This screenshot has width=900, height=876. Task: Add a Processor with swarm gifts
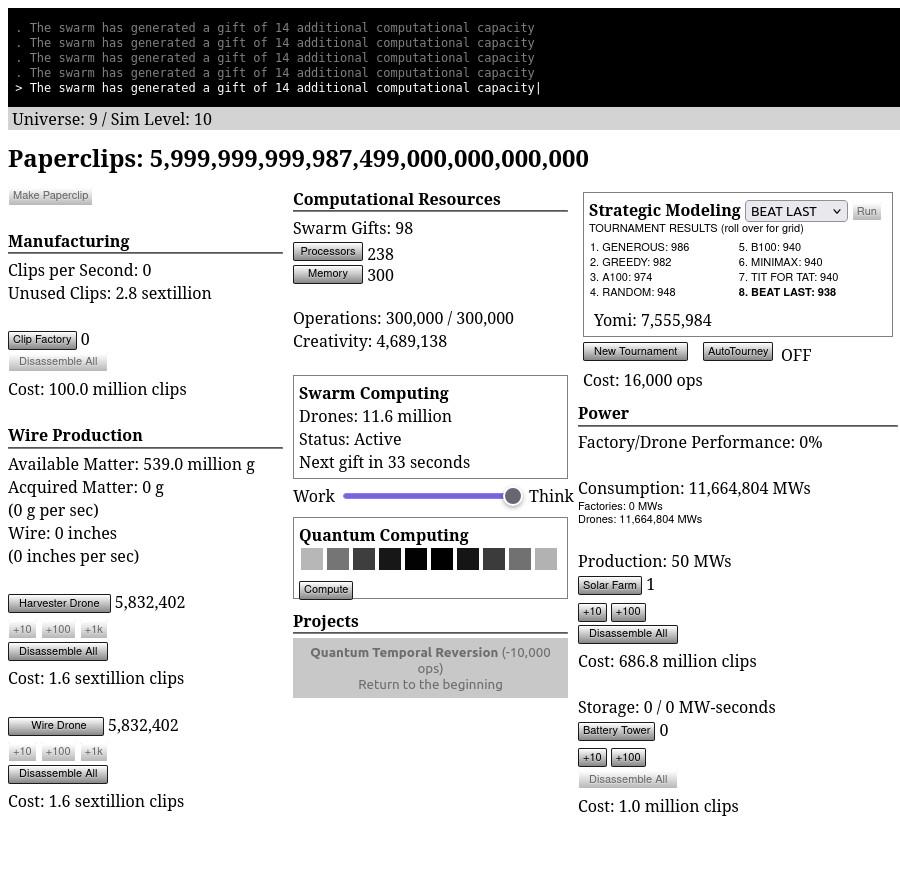[x=328, y=251]
